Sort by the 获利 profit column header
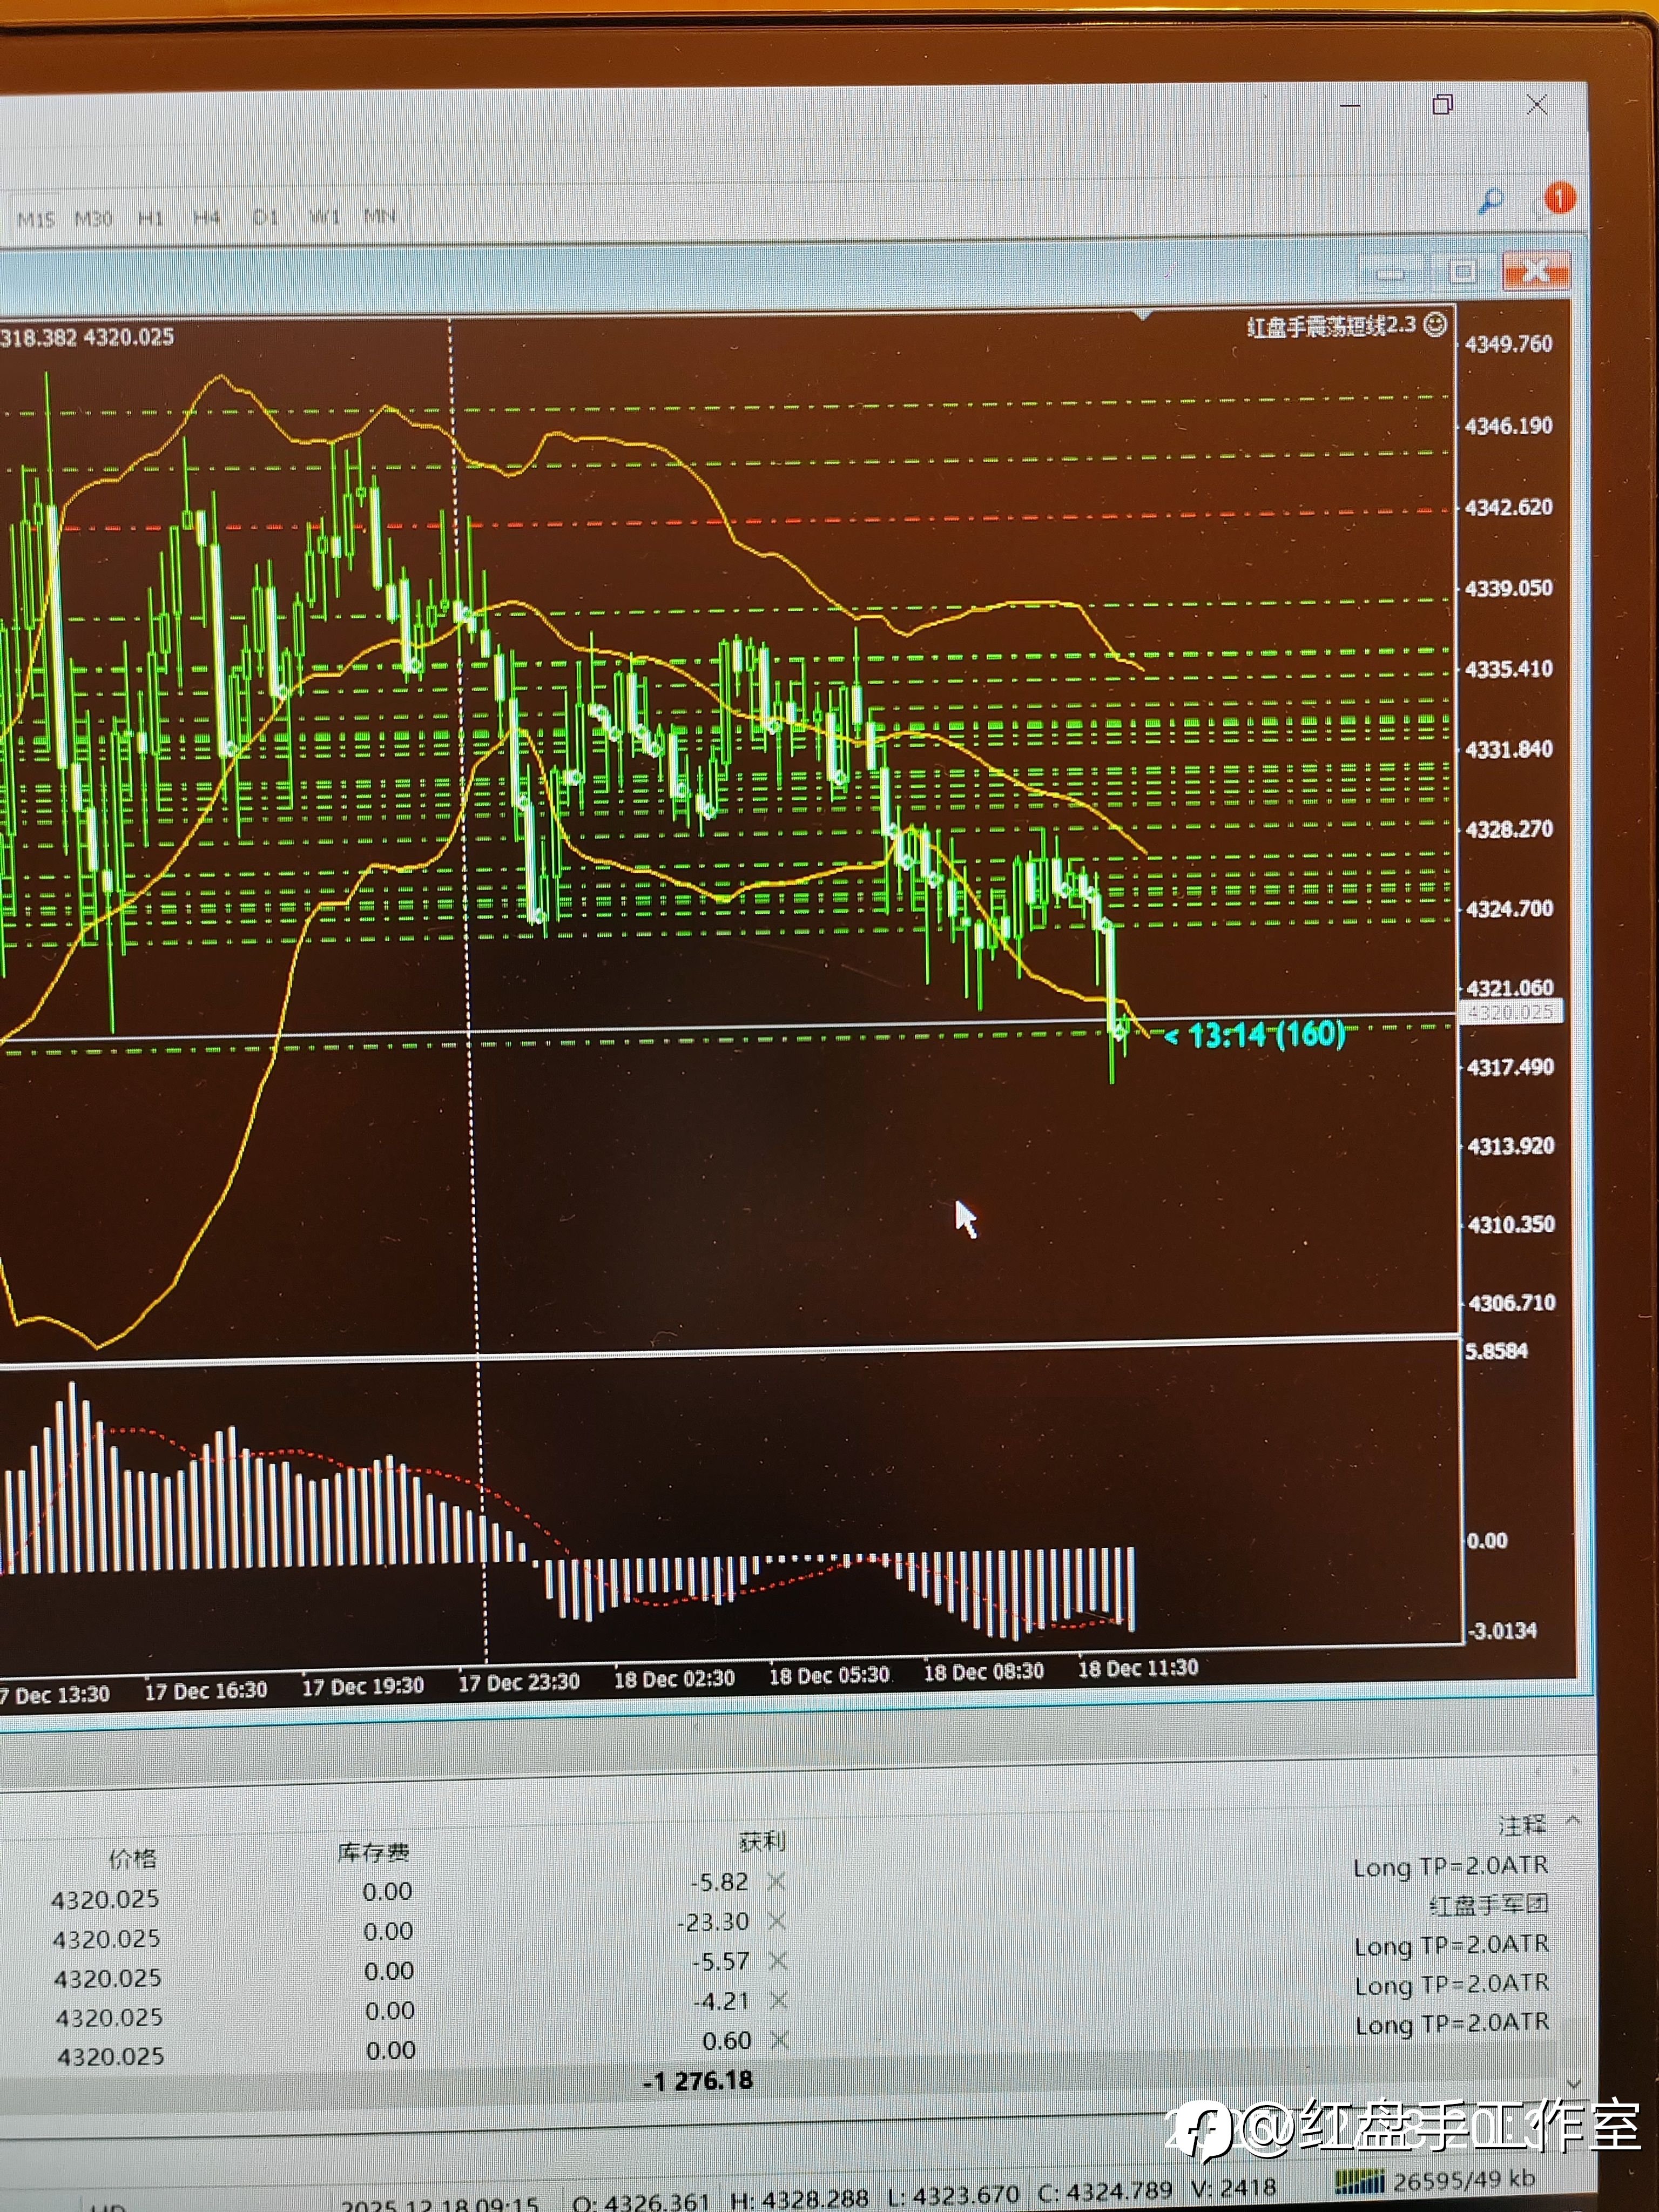Screen dimensions: 1659x2212 762,1841
